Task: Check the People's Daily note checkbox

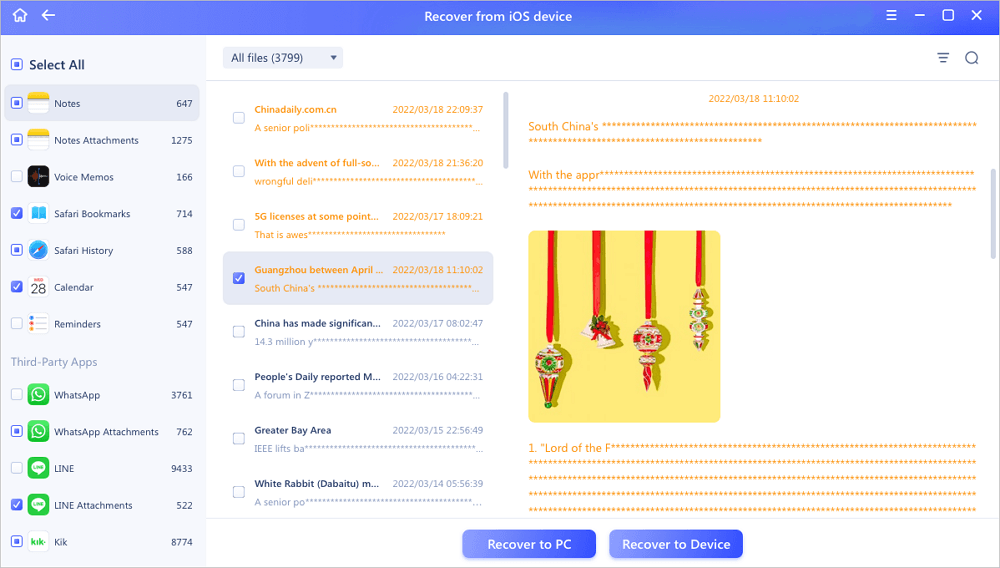Action: pyautogui.click(x=239, y=385)
